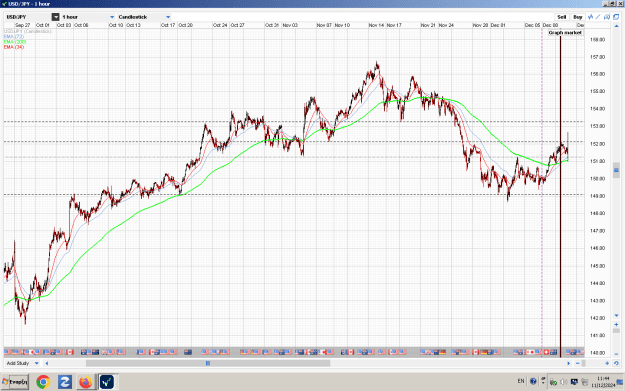Click the price axis scroll down arrow

pyautogui.click(x=616, y=316)
